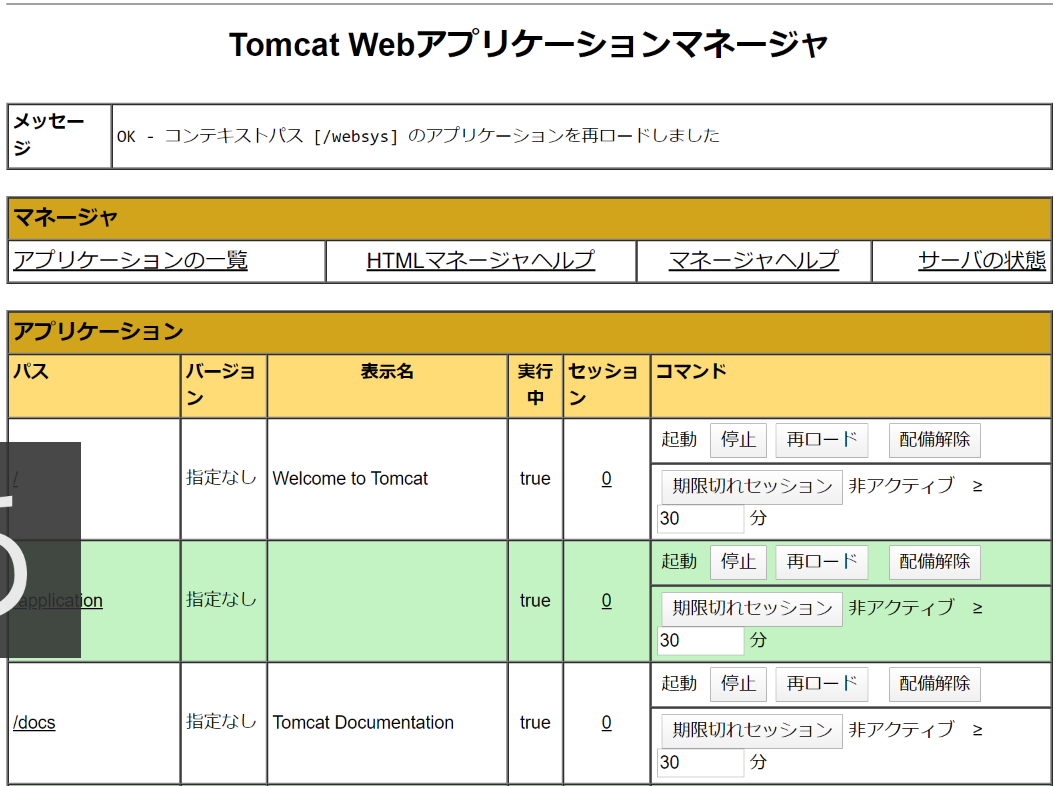Click 'true' in the /docs row
The image size is (1055, 786).
[535, 722]
